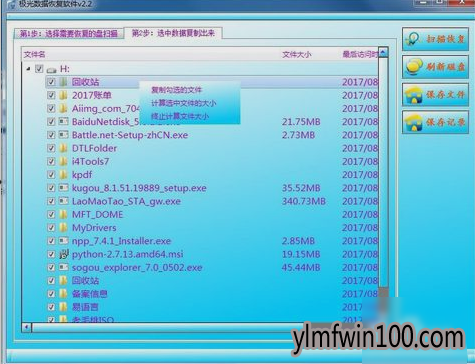
Task: Uncheck the 备案信息 folder checkbox
Action: click(51, 294)
